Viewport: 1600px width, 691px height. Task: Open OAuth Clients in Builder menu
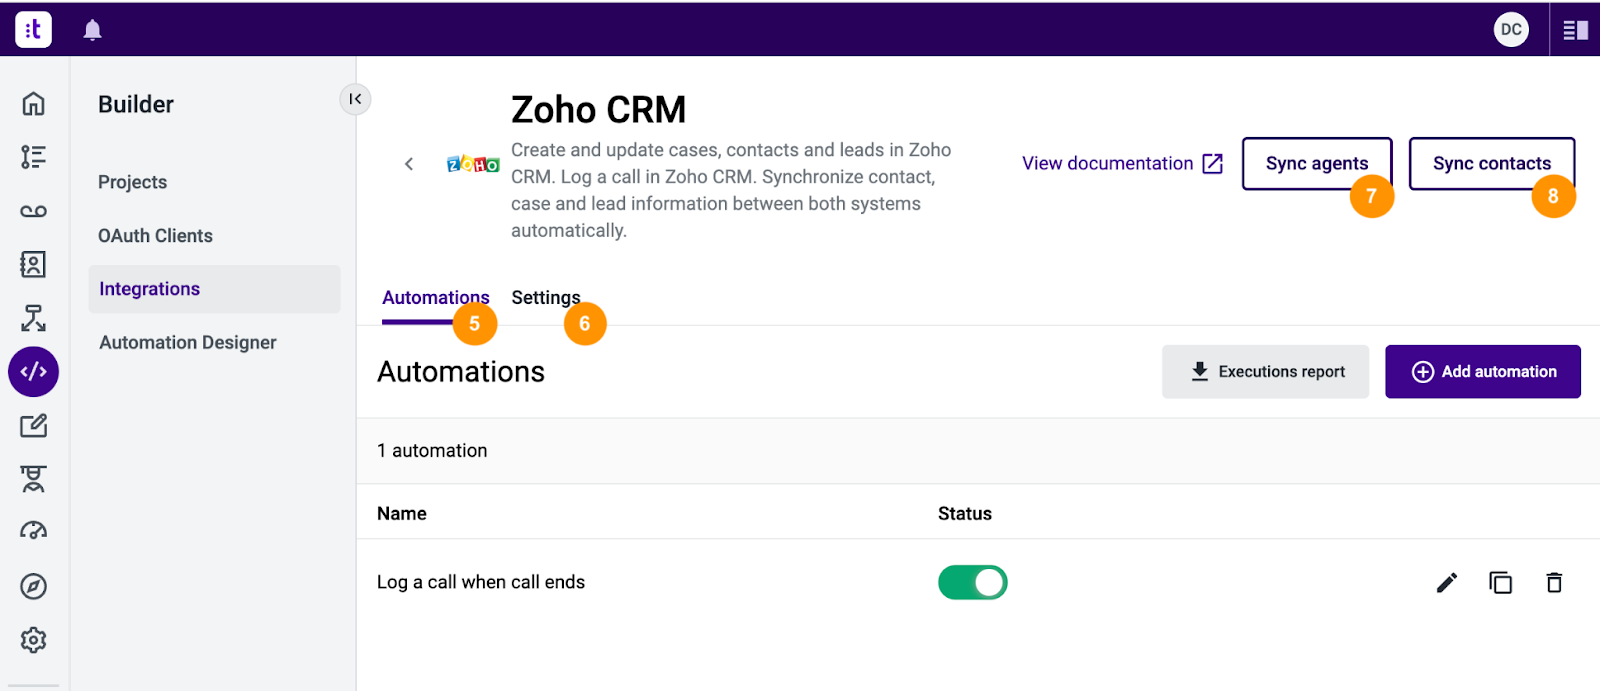[x=155, y=236]
